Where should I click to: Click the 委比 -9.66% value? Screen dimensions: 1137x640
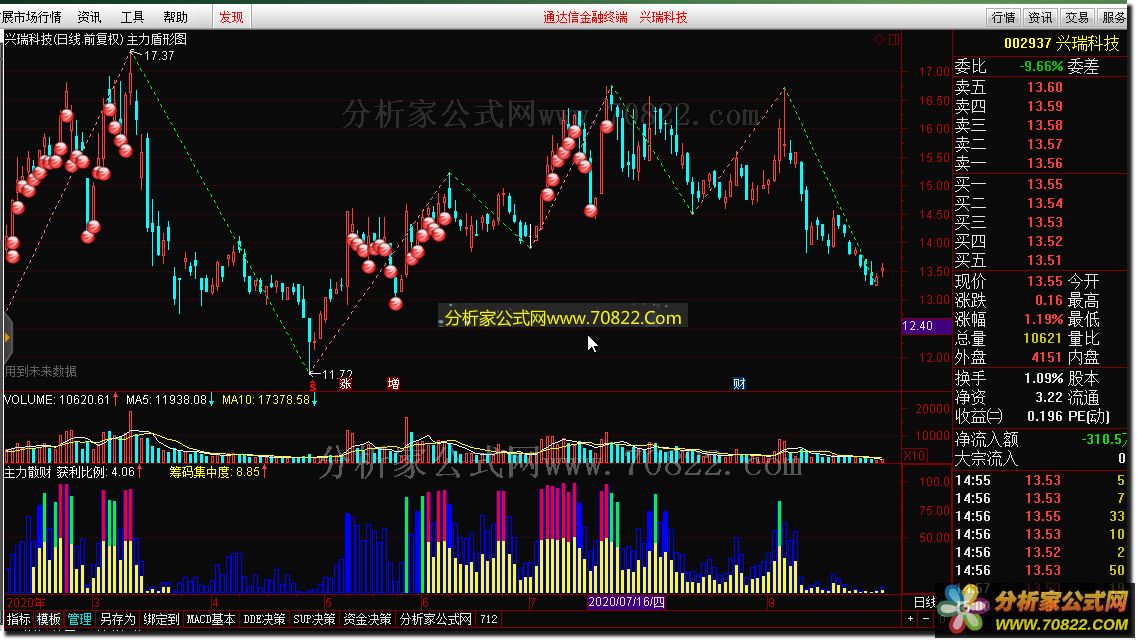point(1041,67)
